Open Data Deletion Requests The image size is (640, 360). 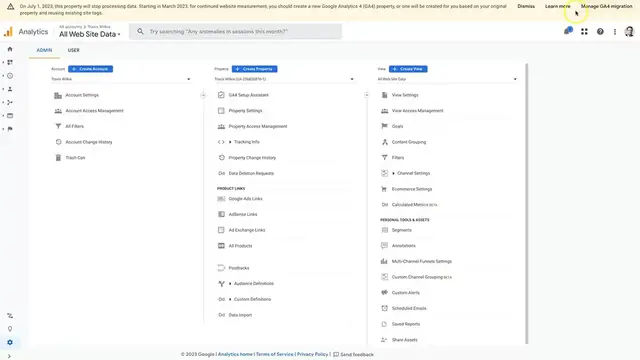(x=251, y=173)
